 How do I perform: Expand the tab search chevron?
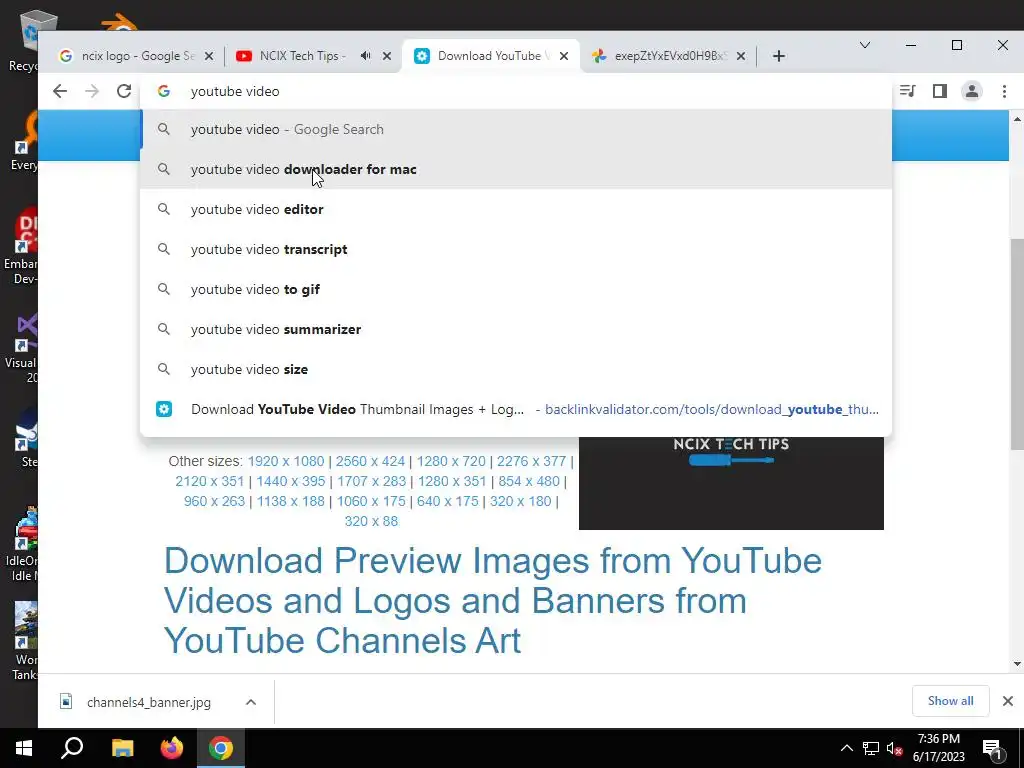click(865, 45)
